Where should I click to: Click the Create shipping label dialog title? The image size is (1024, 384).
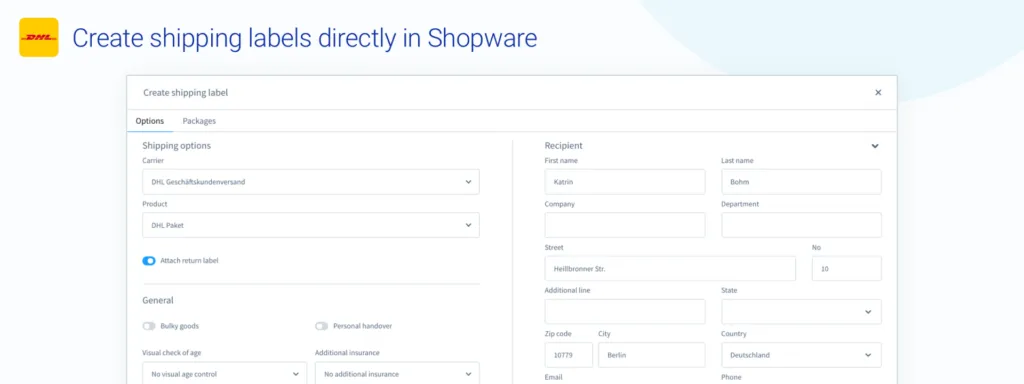tap(185, 93)
